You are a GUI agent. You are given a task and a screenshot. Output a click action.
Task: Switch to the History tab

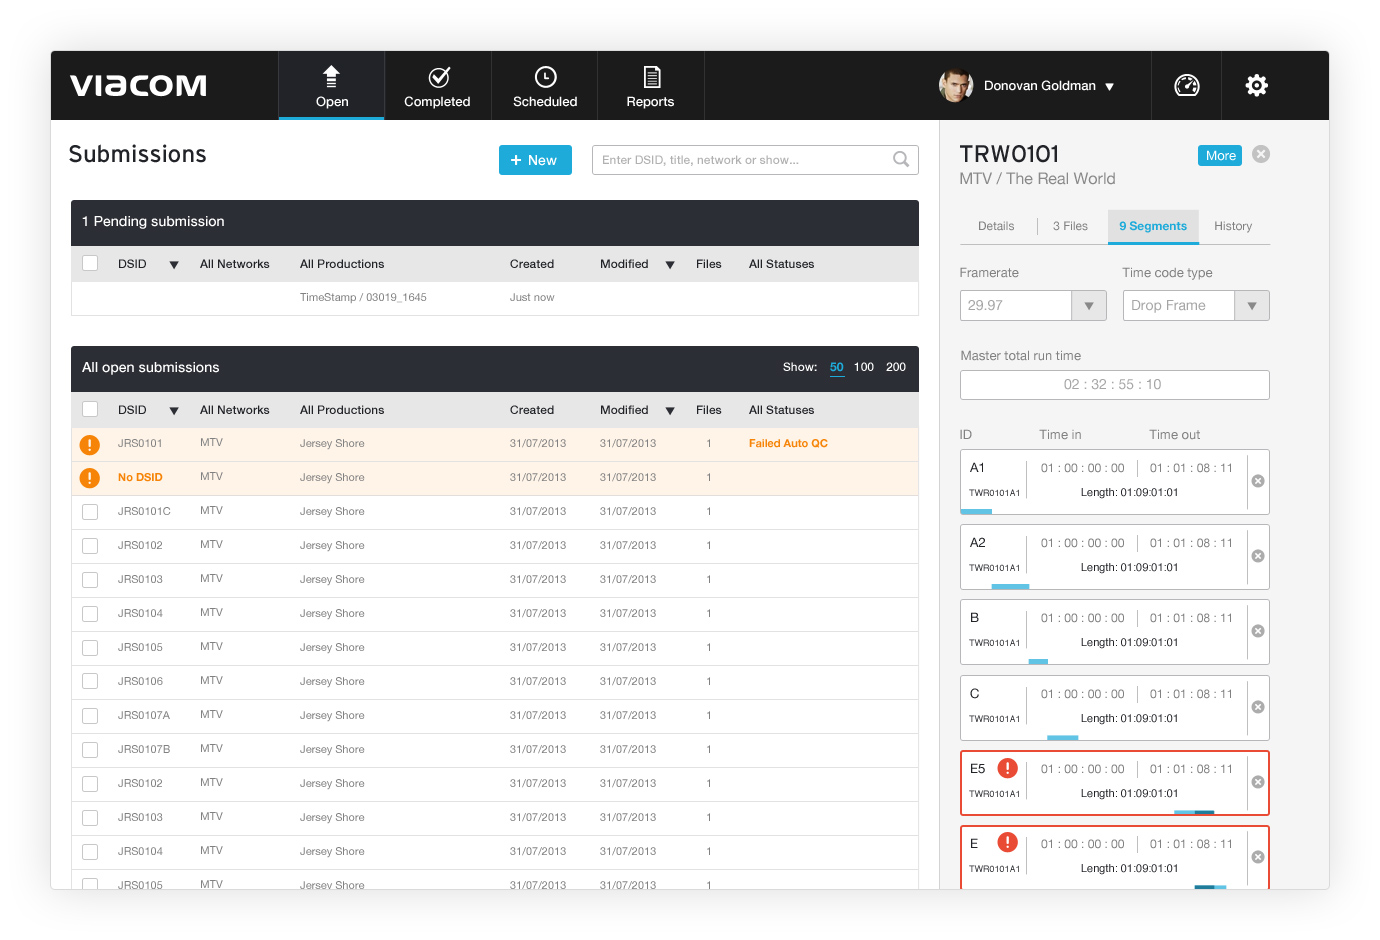[1233, 226]
